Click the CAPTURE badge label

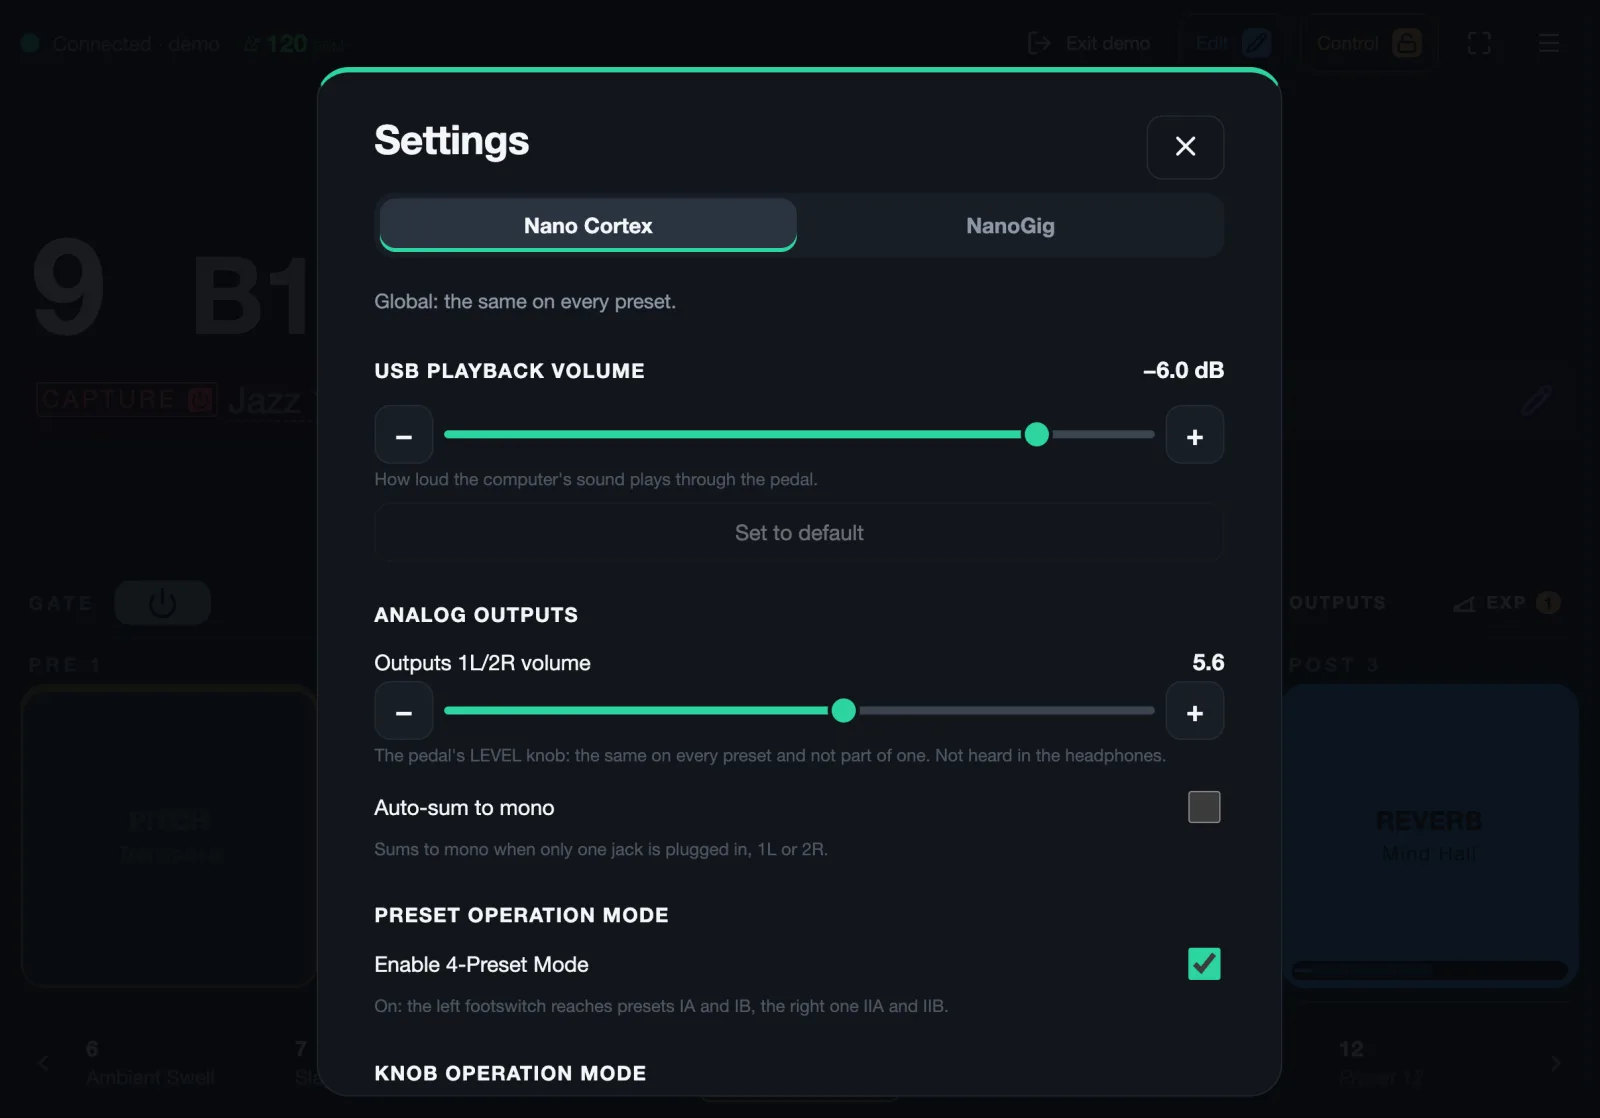coord(127,400)
